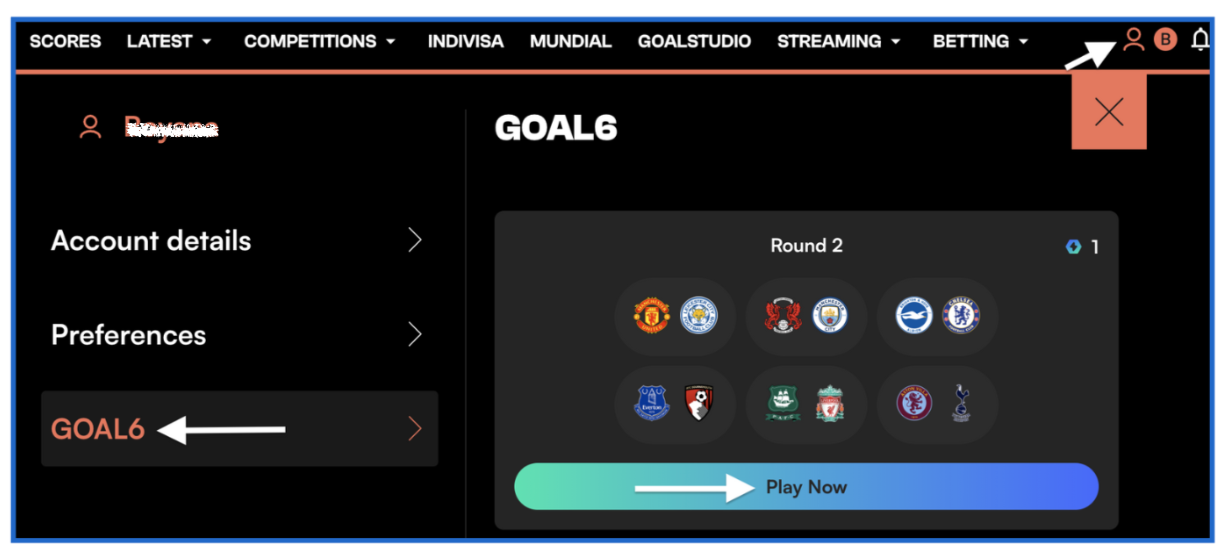Select the Tottenham club crest

960,404
